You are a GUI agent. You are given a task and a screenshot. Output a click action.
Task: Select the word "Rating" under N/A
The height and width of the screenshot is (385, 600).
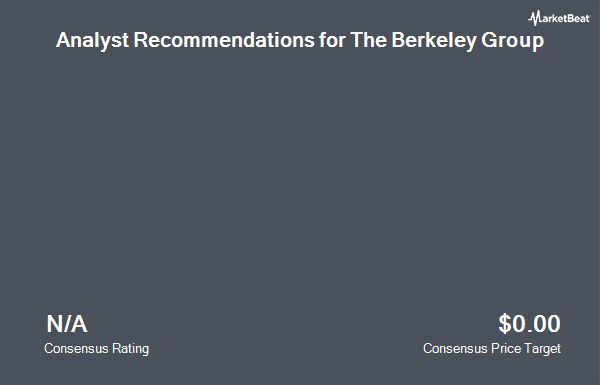click(130, 349)
